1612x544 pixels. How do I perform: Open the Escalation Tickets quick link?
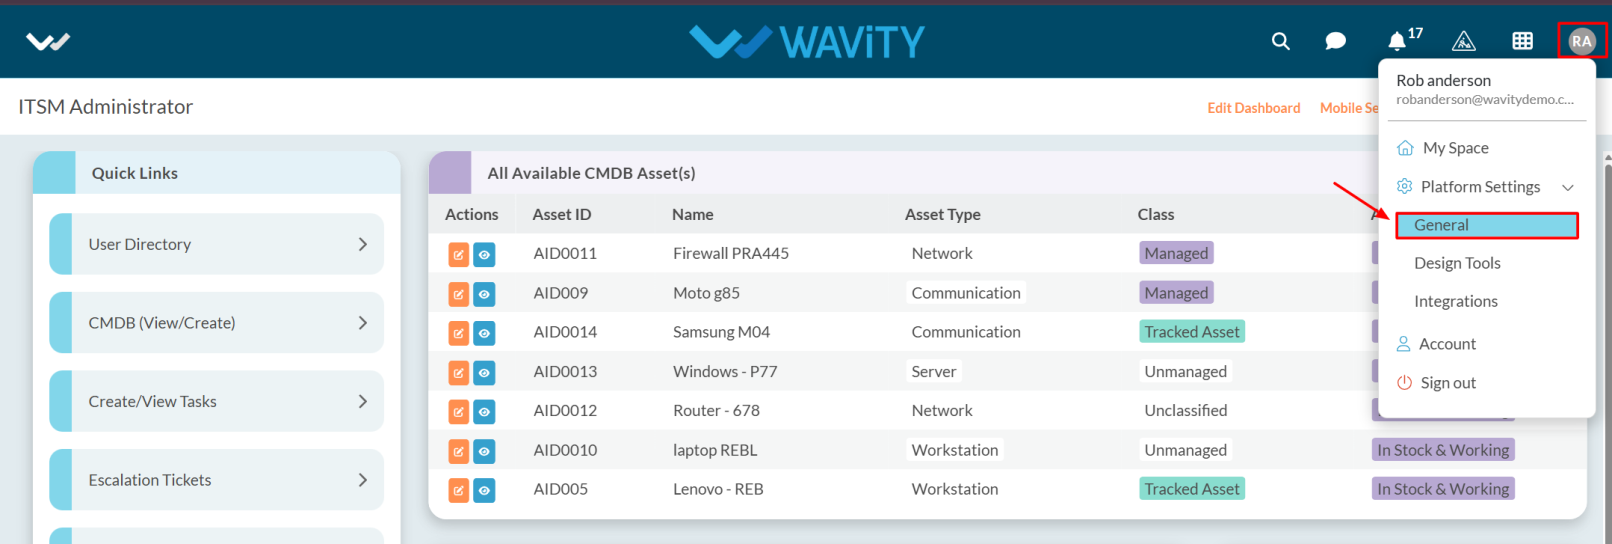216,480
